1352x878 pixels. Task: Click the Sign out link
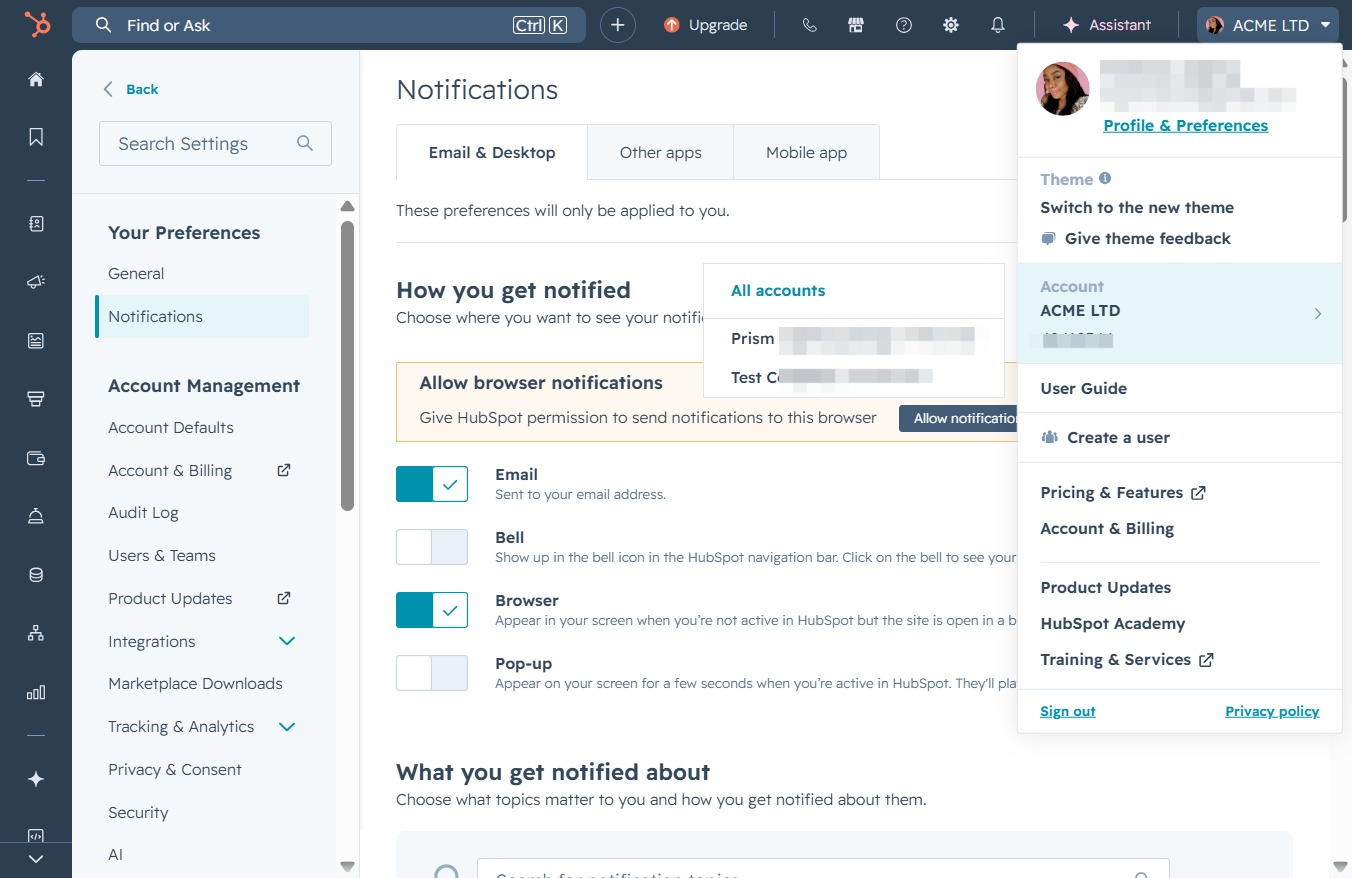[1068, 712]
